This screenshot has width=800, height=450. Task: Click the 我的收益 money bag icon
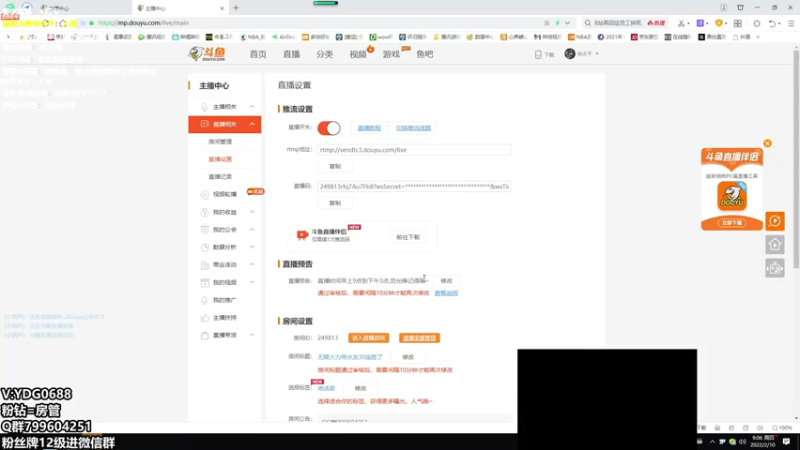pos(205,212)
